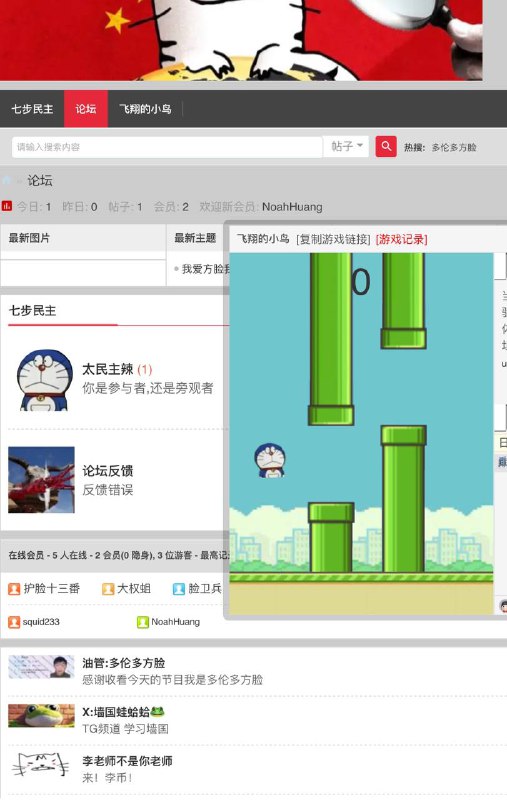Click online member 护脸十三番
Image resolution: width=507 pixels, height=800 pixels.
[52, 588]
